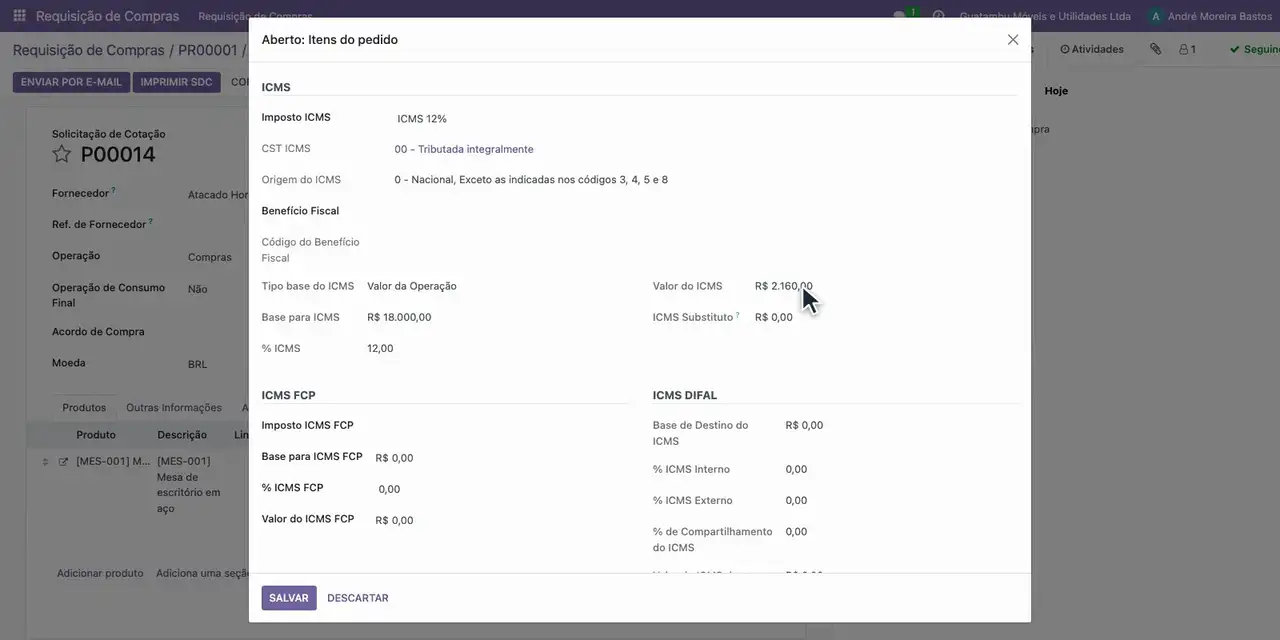Edit the % ICMS FCP field
The width and height of the screenshot is (1280, 640).
pos(500,489)
